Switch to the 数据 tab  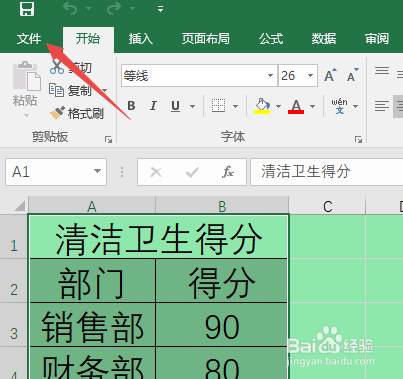(x=324, y=39)
